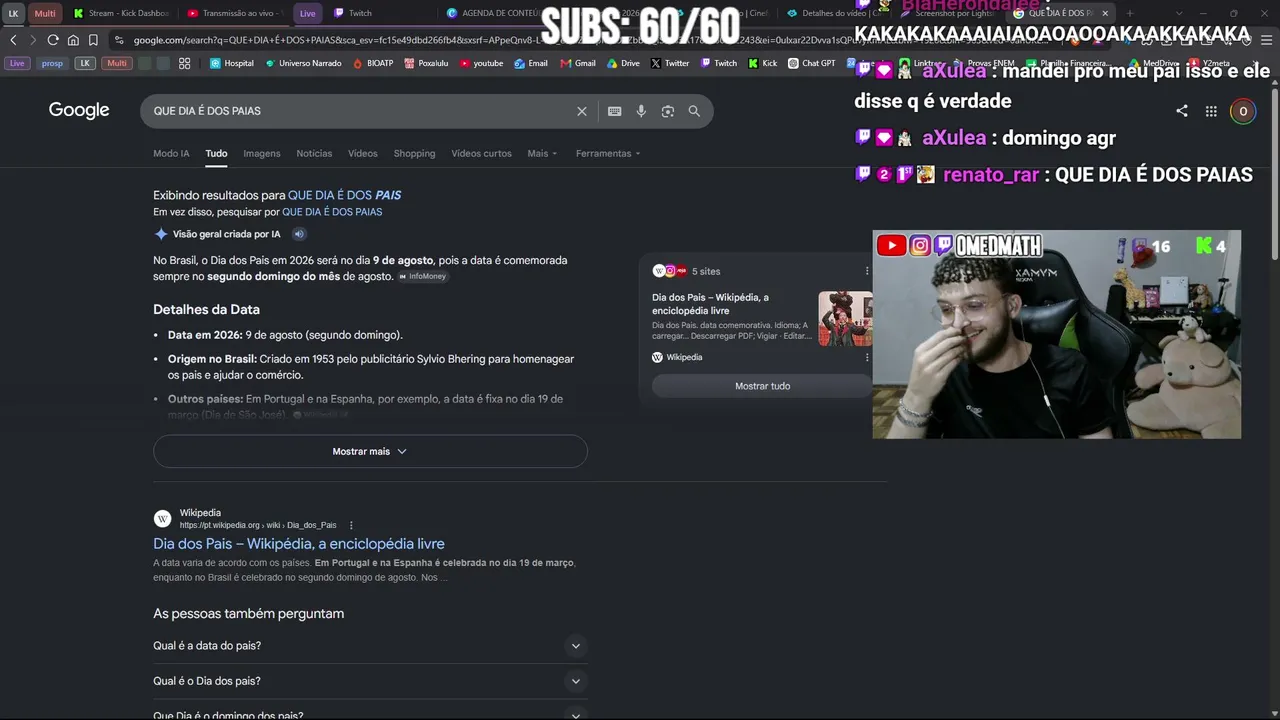
Task: Select the Vídeos search tab
Action: click(363, 153)
